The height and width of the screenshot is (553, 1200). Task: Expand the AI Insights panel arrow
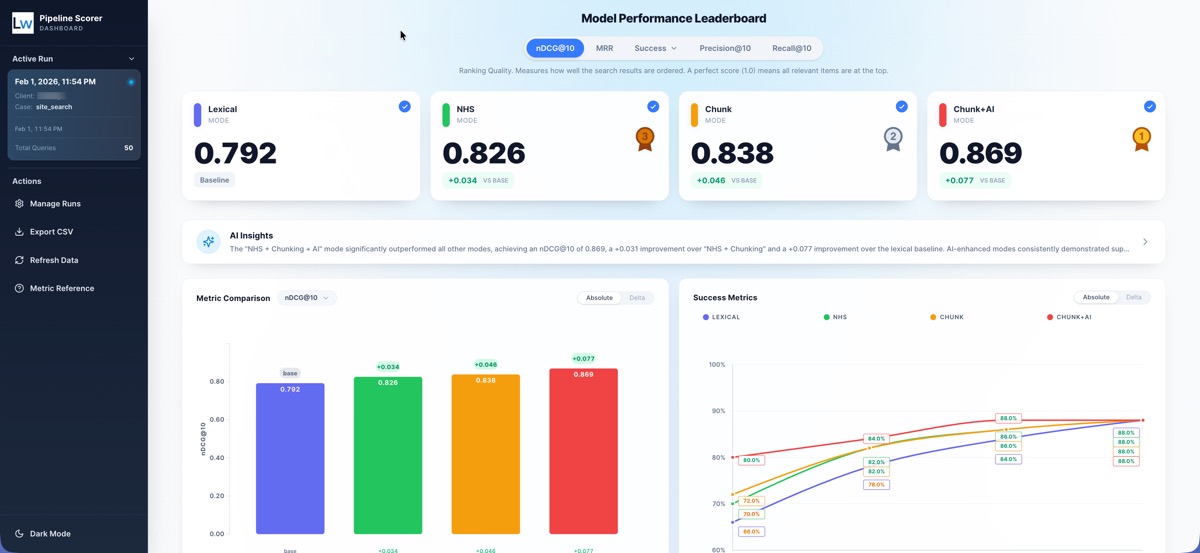1145,242
